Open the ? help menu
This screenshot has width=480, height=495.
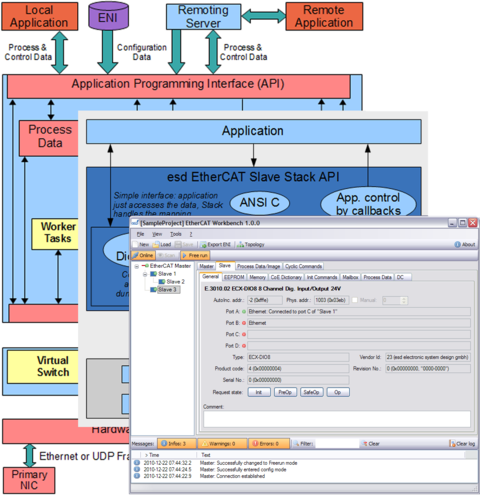191,234
